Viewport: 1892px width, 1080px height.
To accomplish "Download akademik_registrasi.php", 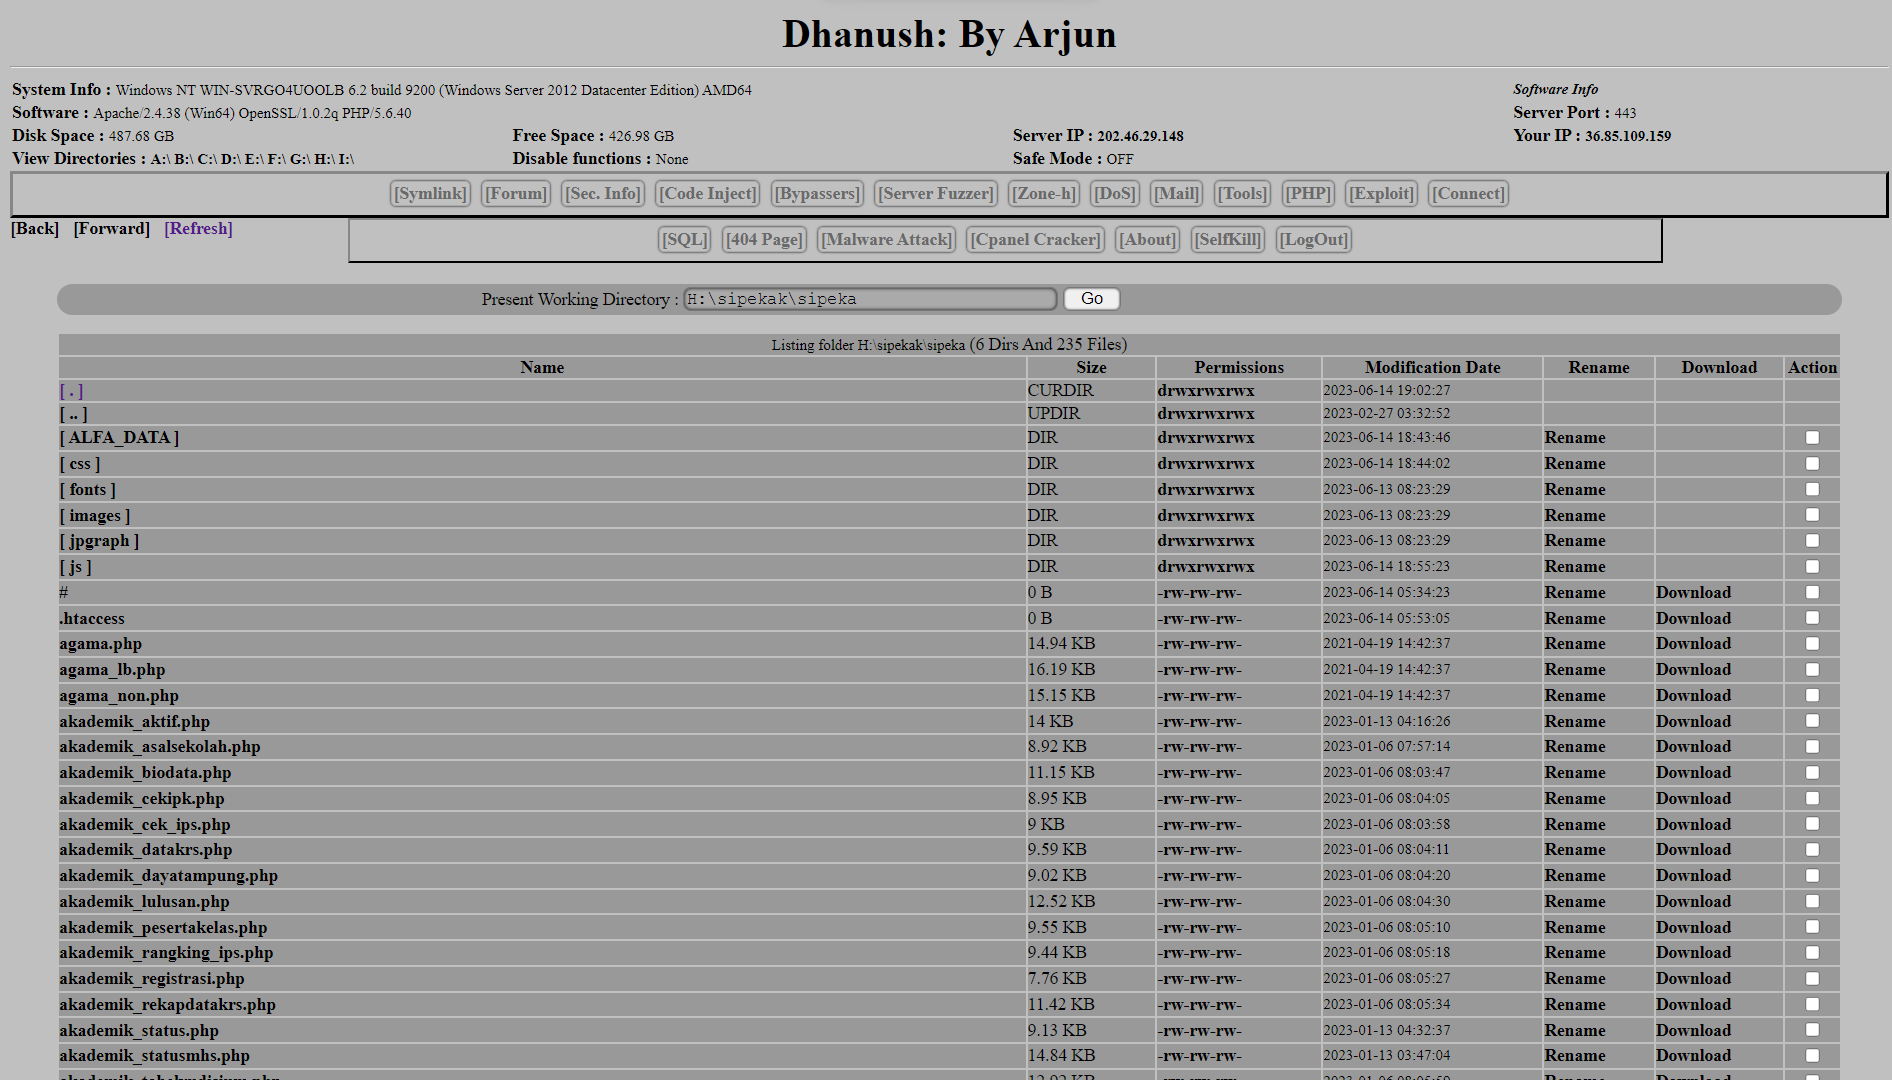I will point(1693,979).
